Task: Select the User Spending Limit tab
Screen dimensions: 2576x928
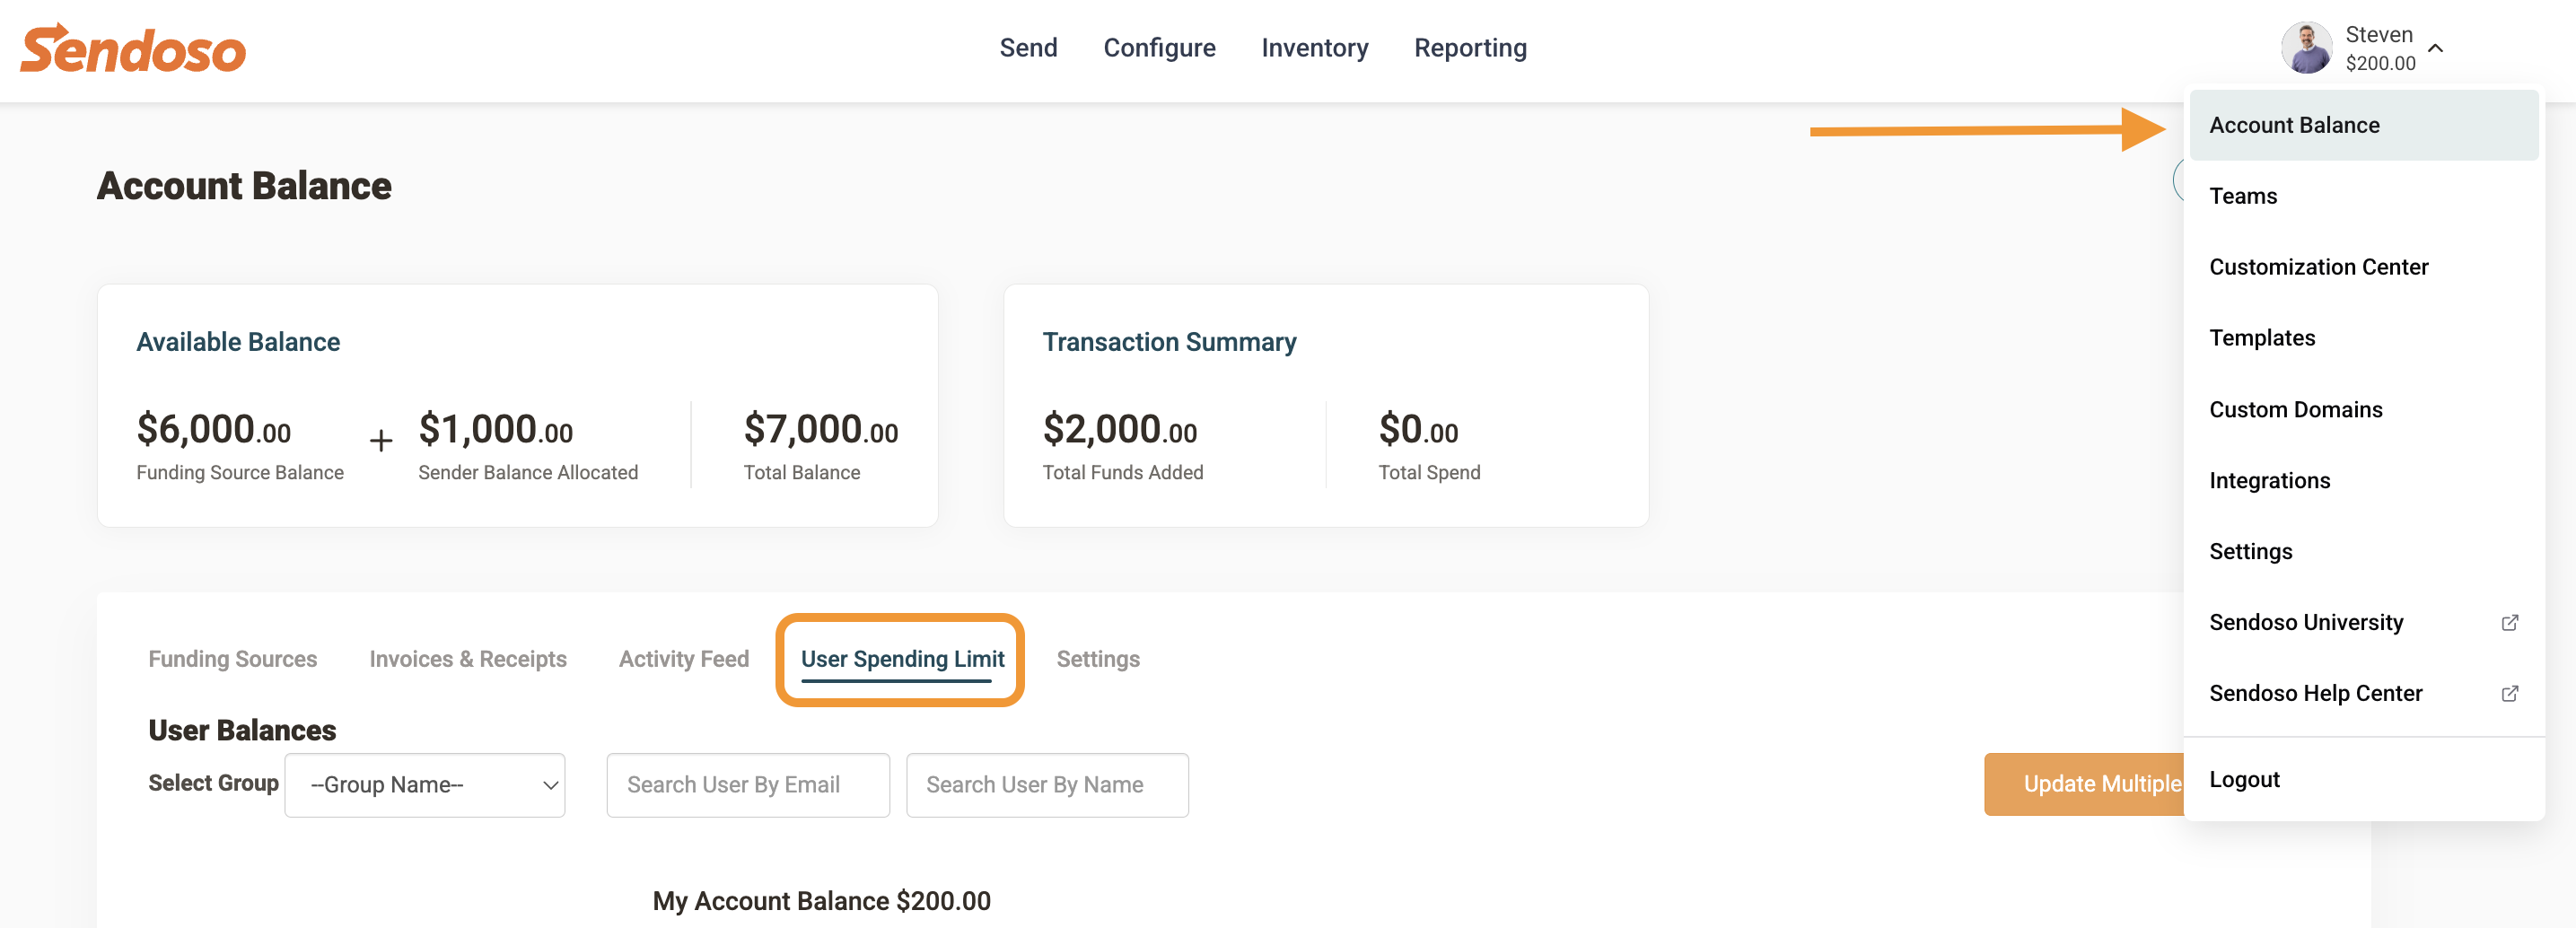Action: click(x=902, y=659)
